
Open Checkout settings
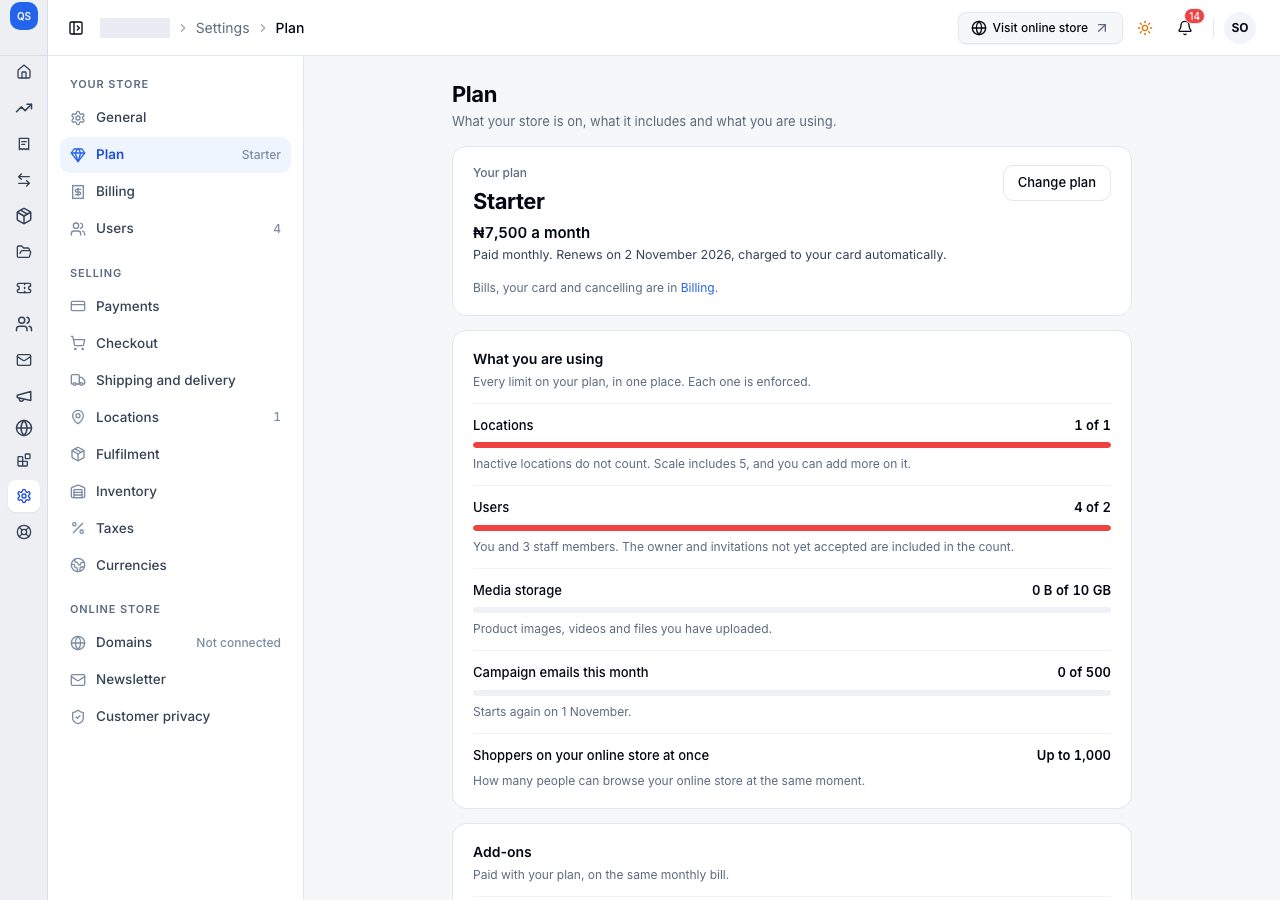tap(176, 344)
